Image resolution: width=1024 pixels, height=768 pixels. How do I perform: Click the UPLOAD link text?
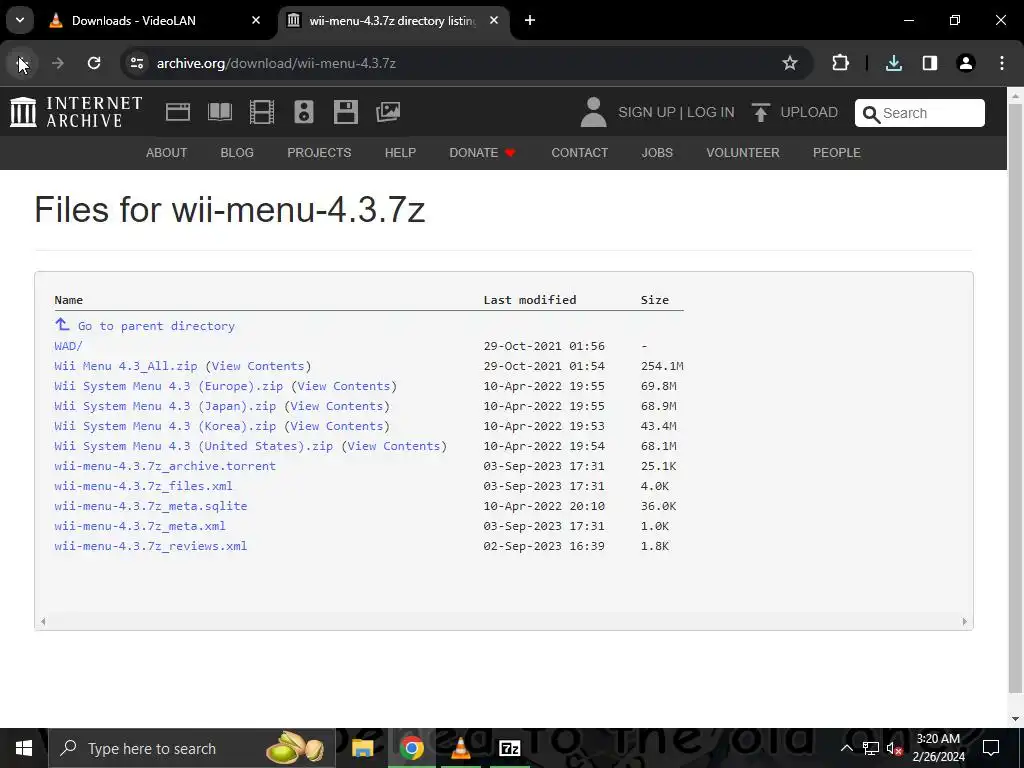coord(809,112)
